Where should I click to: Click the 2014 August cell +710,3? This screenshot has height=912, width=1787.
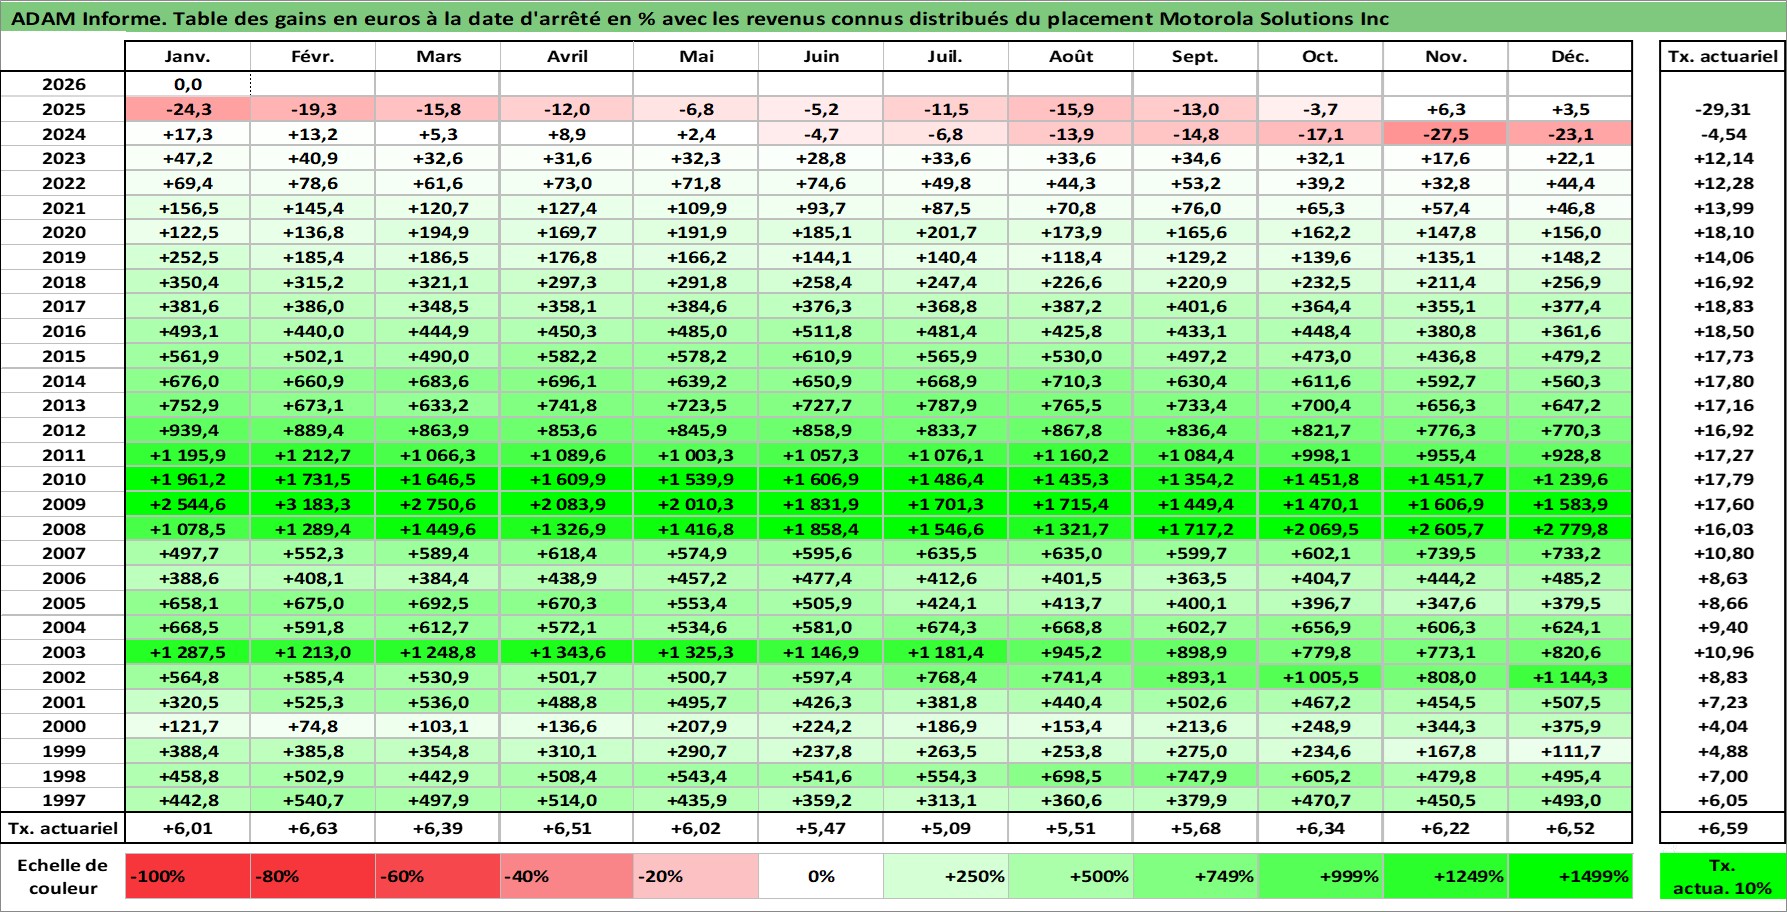[1071, 381]
